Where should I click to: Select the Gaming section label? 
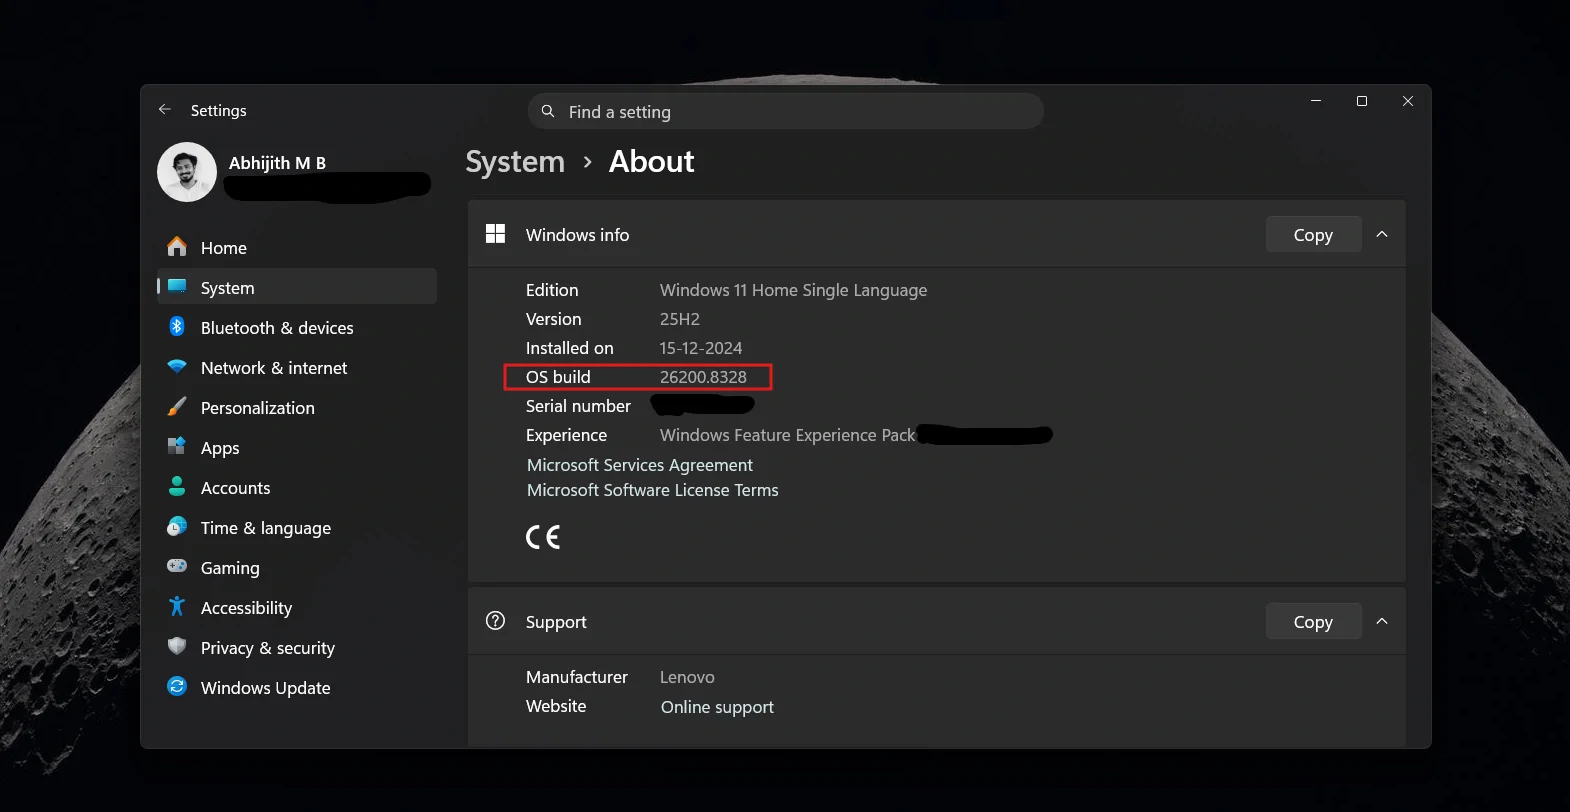pos(230,568)
